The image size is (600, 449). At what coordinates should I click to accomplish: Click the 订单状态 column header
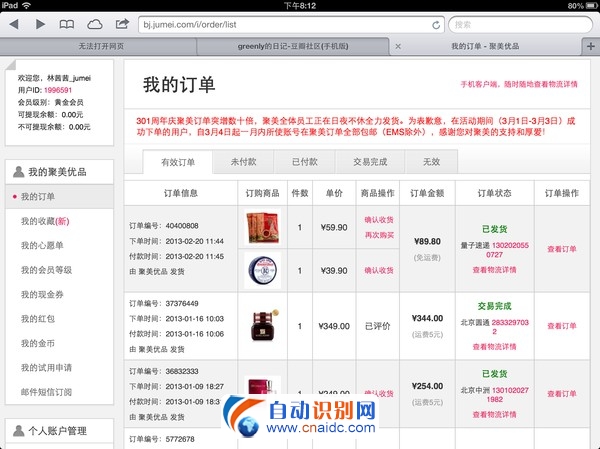click(494, 193)
